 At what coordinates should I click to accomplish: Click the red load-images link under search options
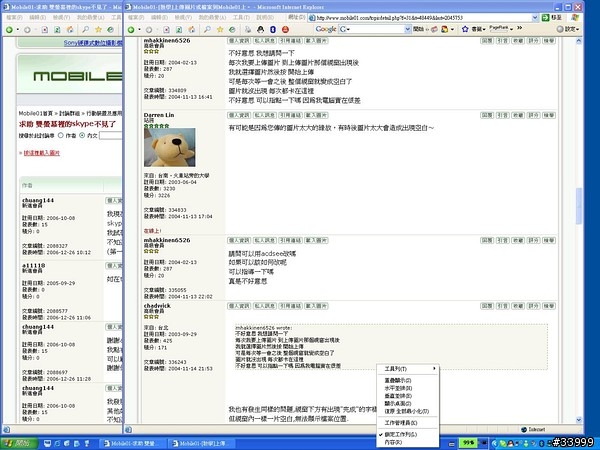click(x=42, y=153)
